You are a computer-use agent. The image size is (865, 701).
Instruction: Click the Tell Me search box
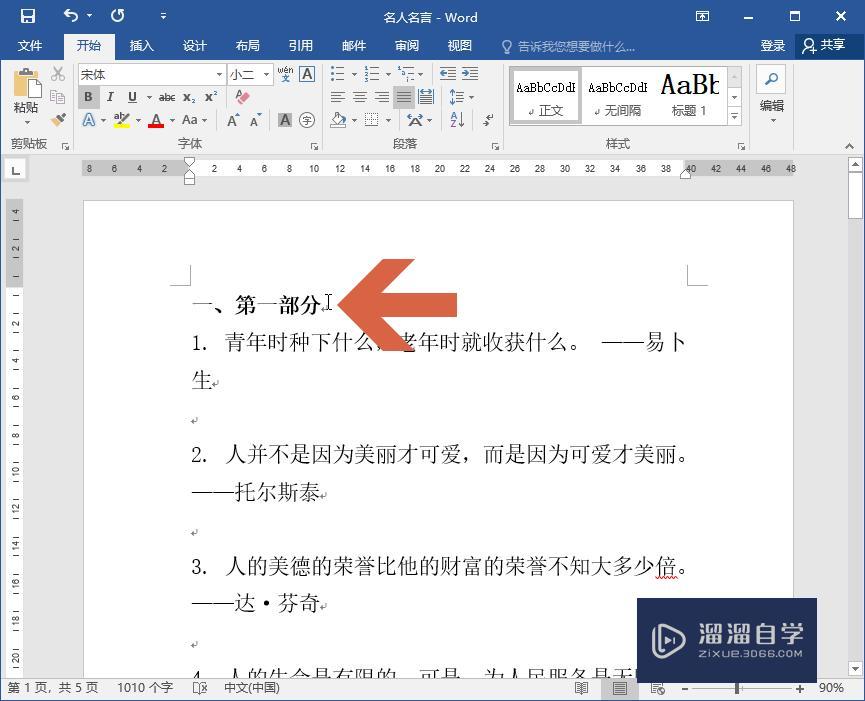pyautogui.click(x=569, y=46)
